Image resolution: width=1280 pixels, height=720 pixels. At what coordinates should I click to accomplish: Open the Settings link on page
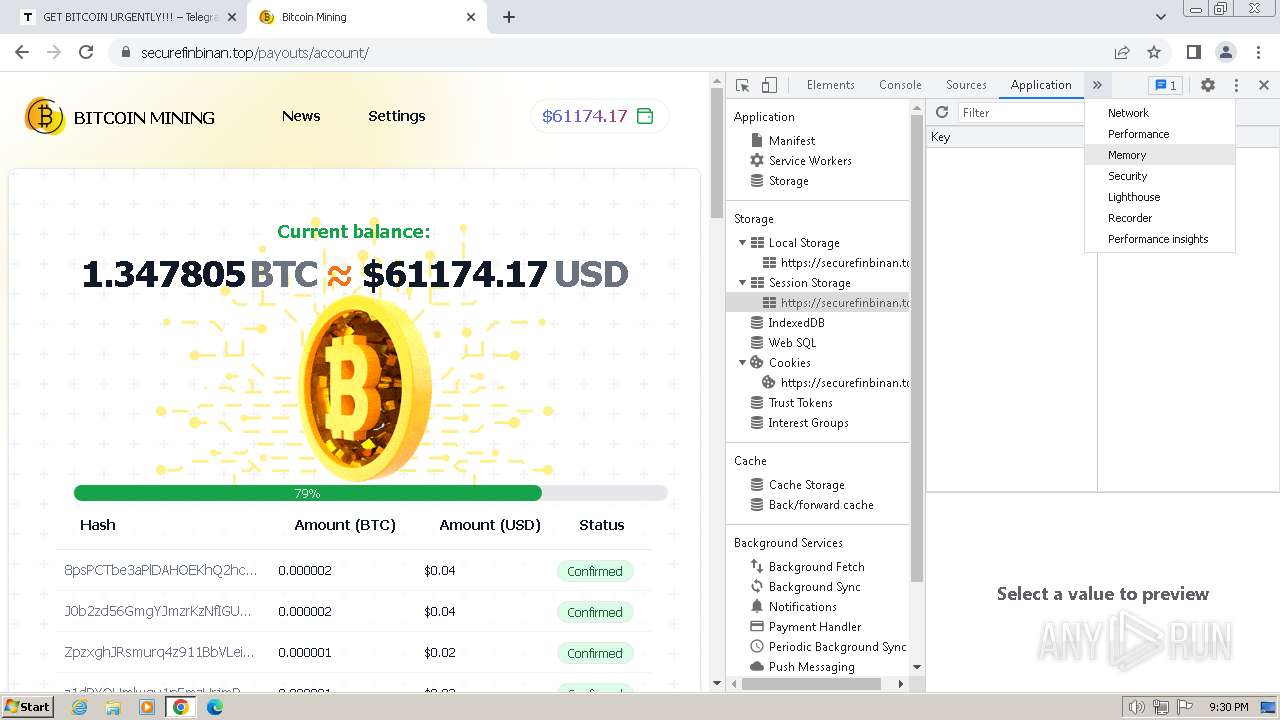(397, 116)
